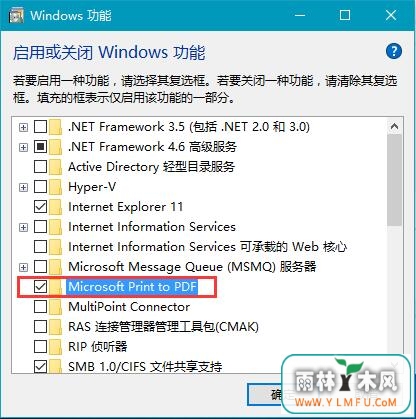This screenshot has width=416, height=419.
Task: Click folder icon beside Internet Explorer 11
Action: [55, 207]
